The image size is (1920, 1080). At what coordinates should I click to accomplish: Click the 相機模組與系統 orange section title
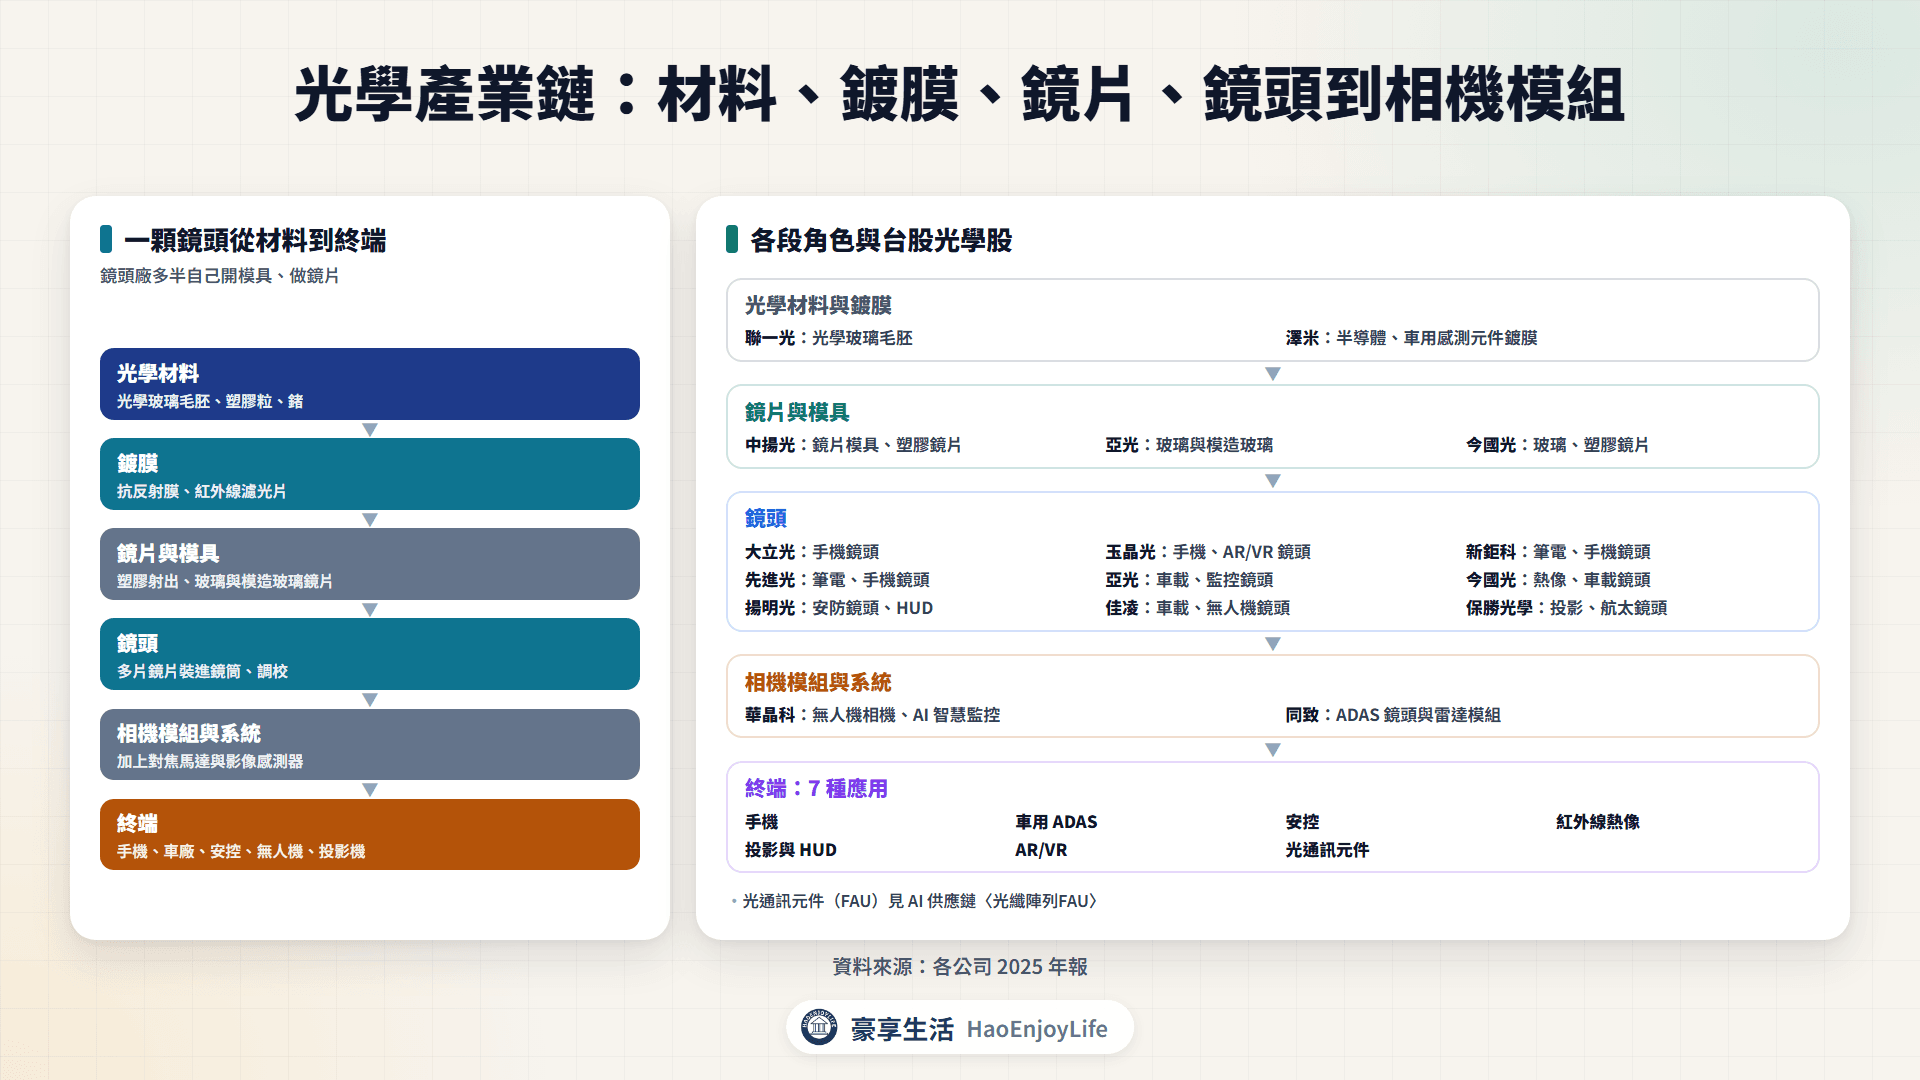click(x=818, y=682)
